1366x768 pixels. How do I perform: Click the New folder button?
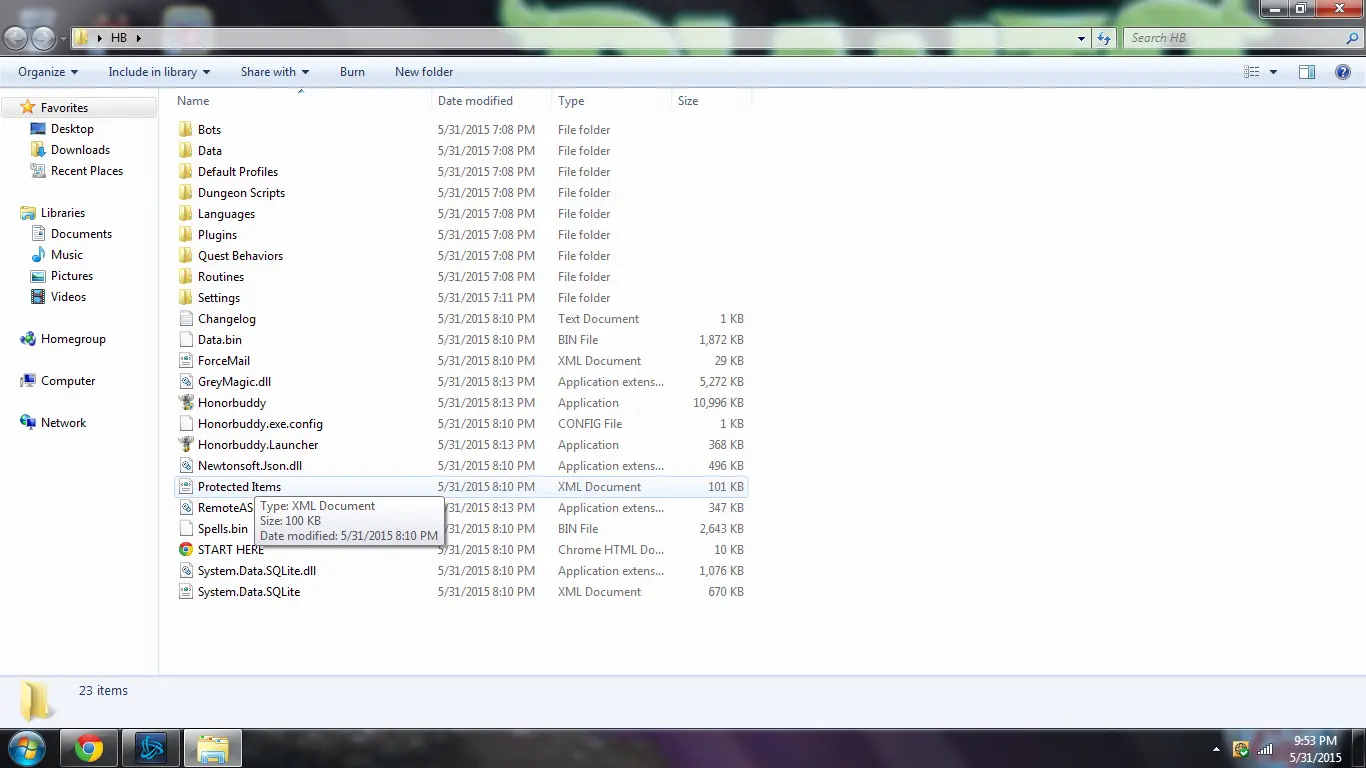[x=424, y=72]
